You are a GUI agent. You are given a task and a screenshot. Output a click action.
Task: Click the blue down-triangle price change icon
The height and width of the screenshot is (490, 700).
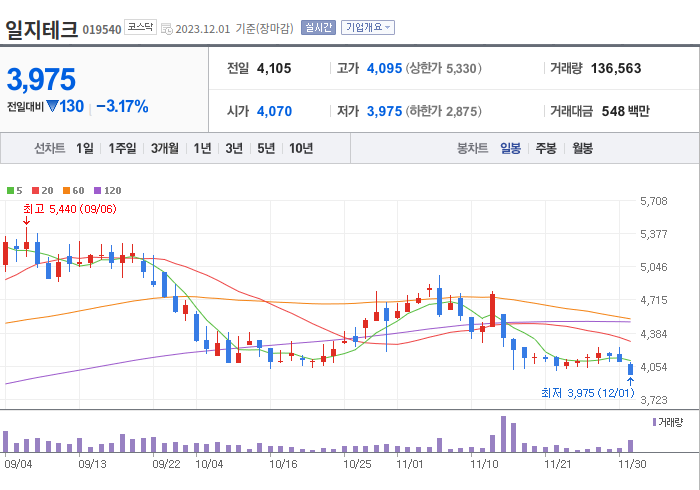[x=52, y=107]
